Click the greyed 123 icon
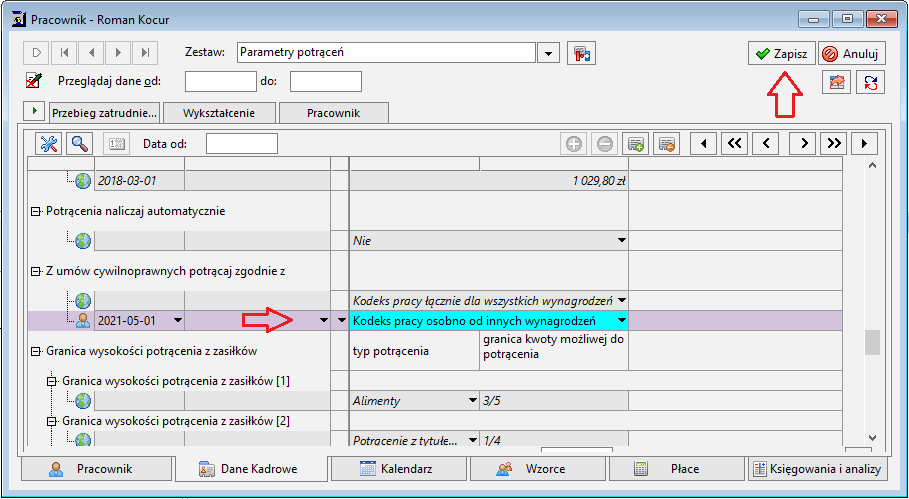 click(x=117, y=144)
